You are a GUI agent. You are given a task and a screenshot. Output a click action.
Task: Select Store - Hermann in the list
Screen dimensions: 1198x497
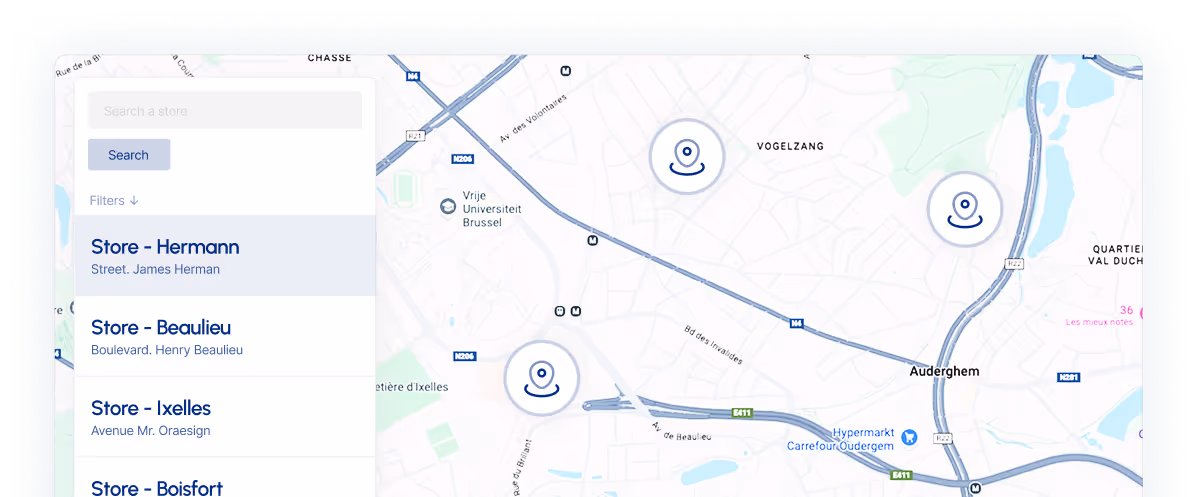coord(225,255)
